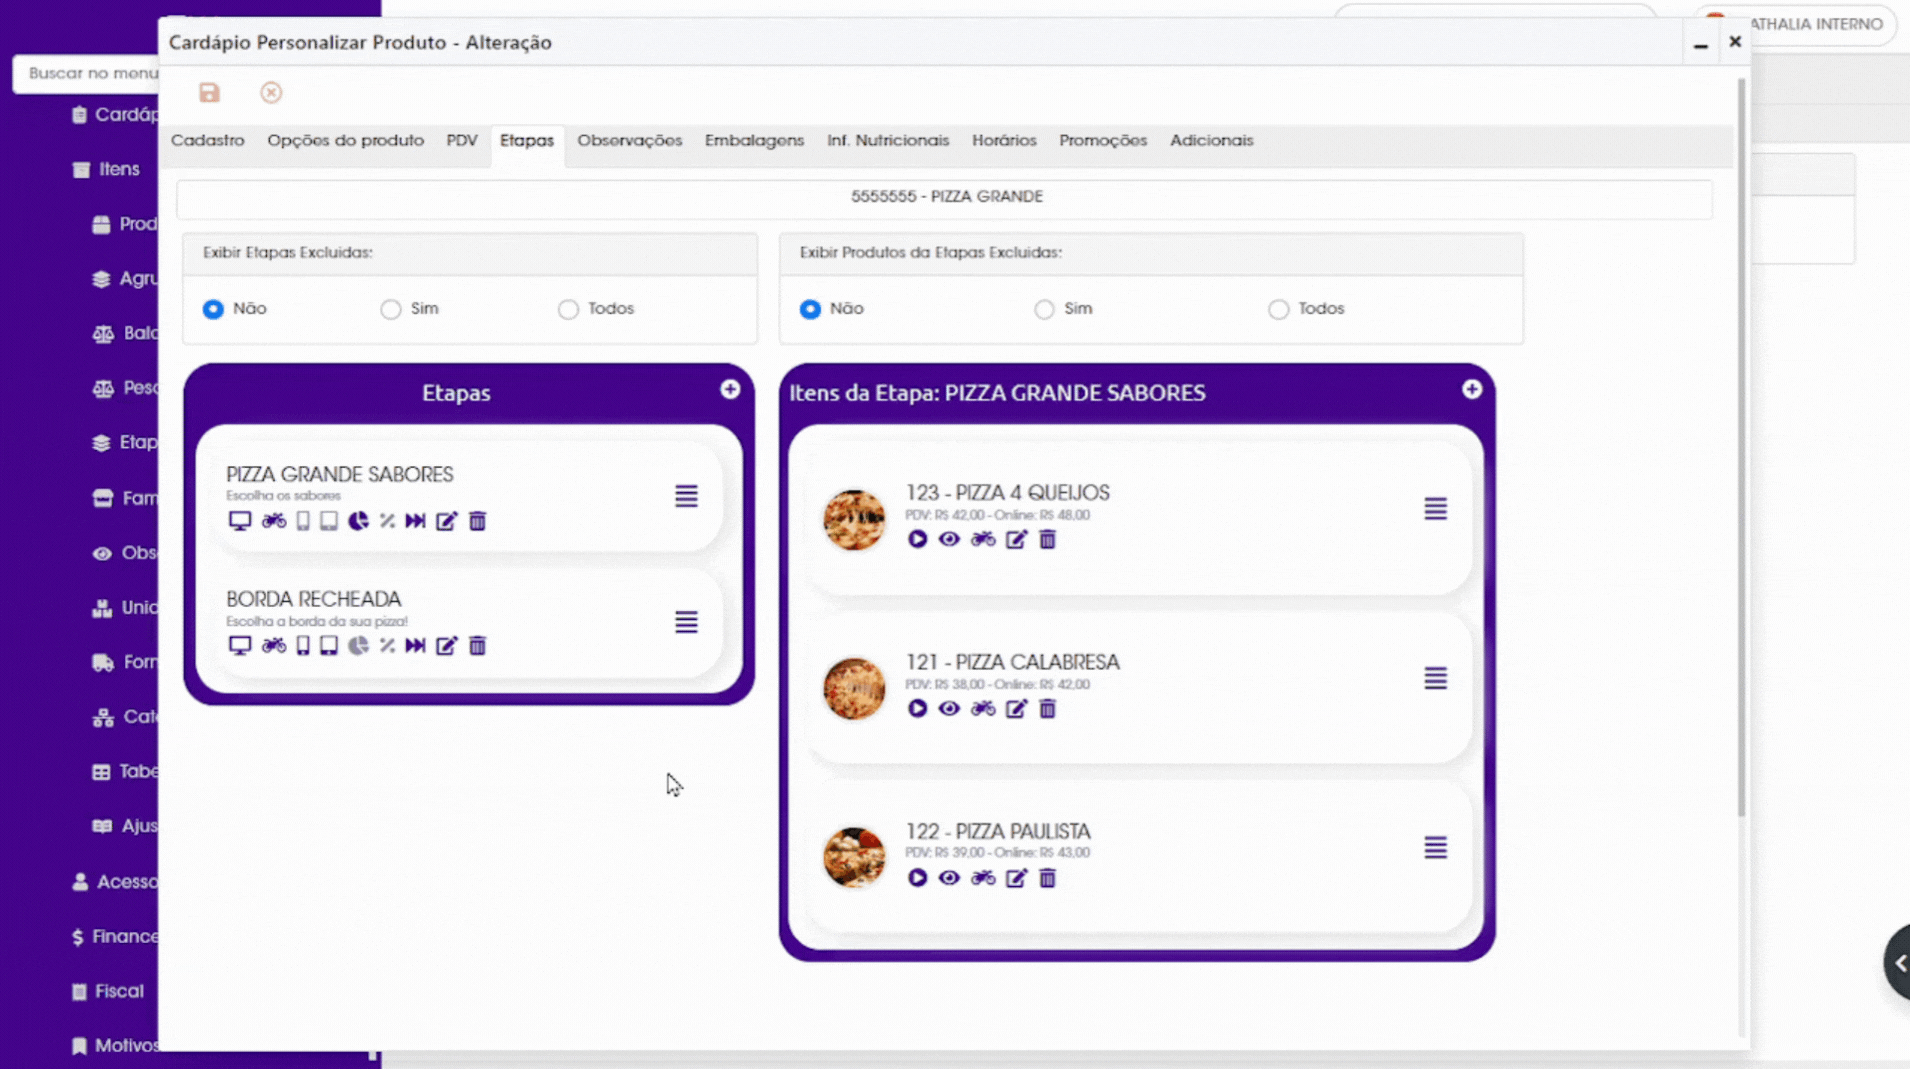Image resolution: width=1910 pixels, height=1069 pixels.
Task: Open hamburger menu of PIZZA GRANDE SABORES
Action: (x=686, y=496)
